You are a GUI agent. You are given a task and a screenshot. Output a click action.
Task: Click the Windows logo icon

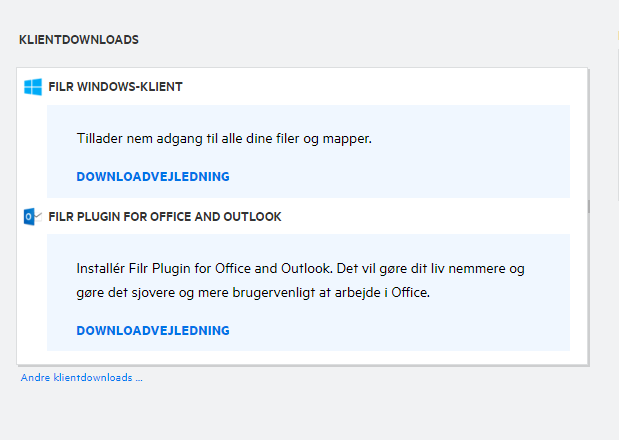[x=33, y=87]
